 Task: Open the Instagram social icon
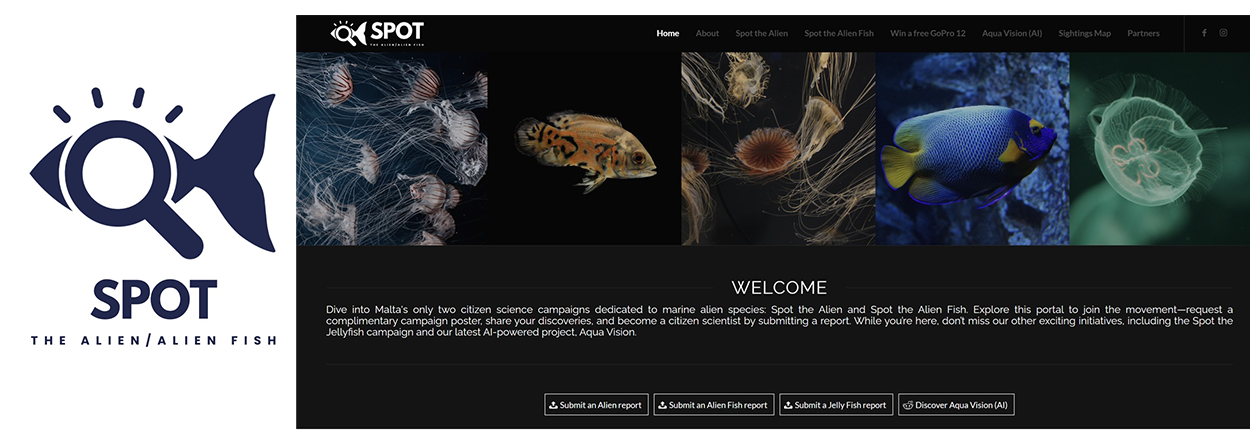[1223, 33]
